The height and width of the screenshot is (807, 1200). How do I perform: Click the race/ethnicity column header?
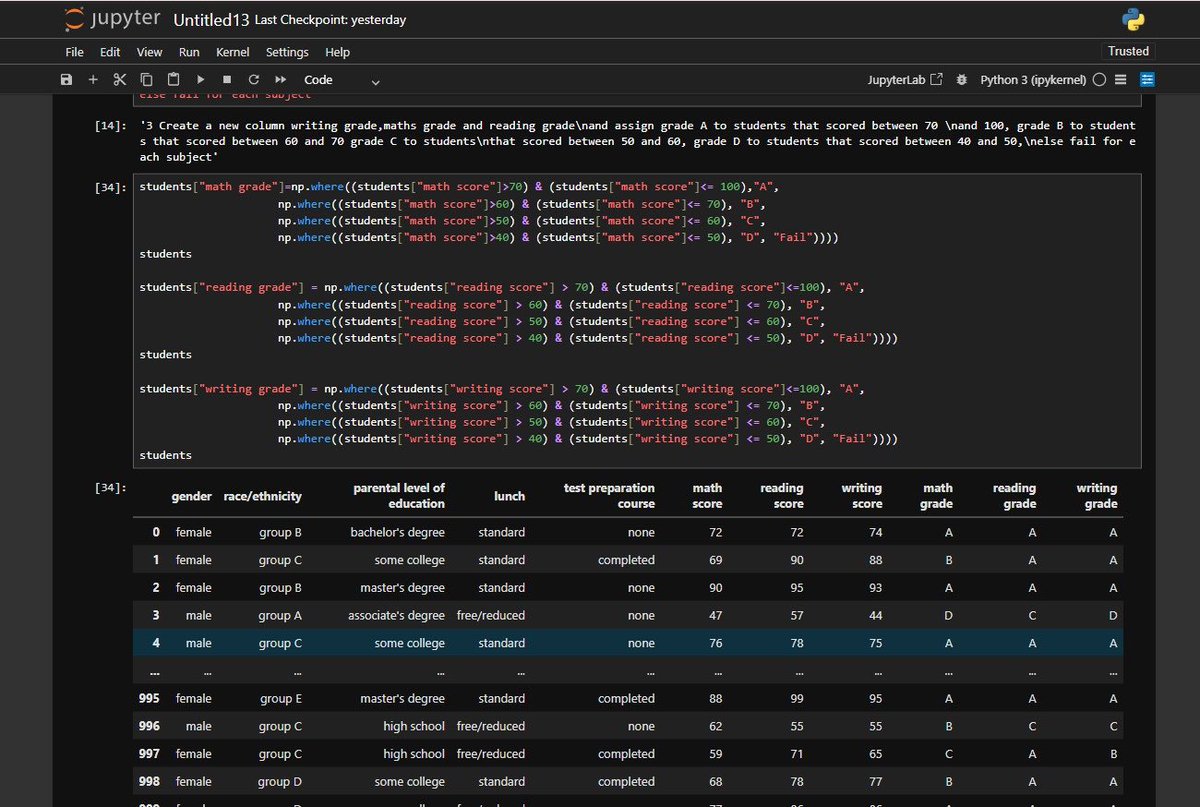262,496
